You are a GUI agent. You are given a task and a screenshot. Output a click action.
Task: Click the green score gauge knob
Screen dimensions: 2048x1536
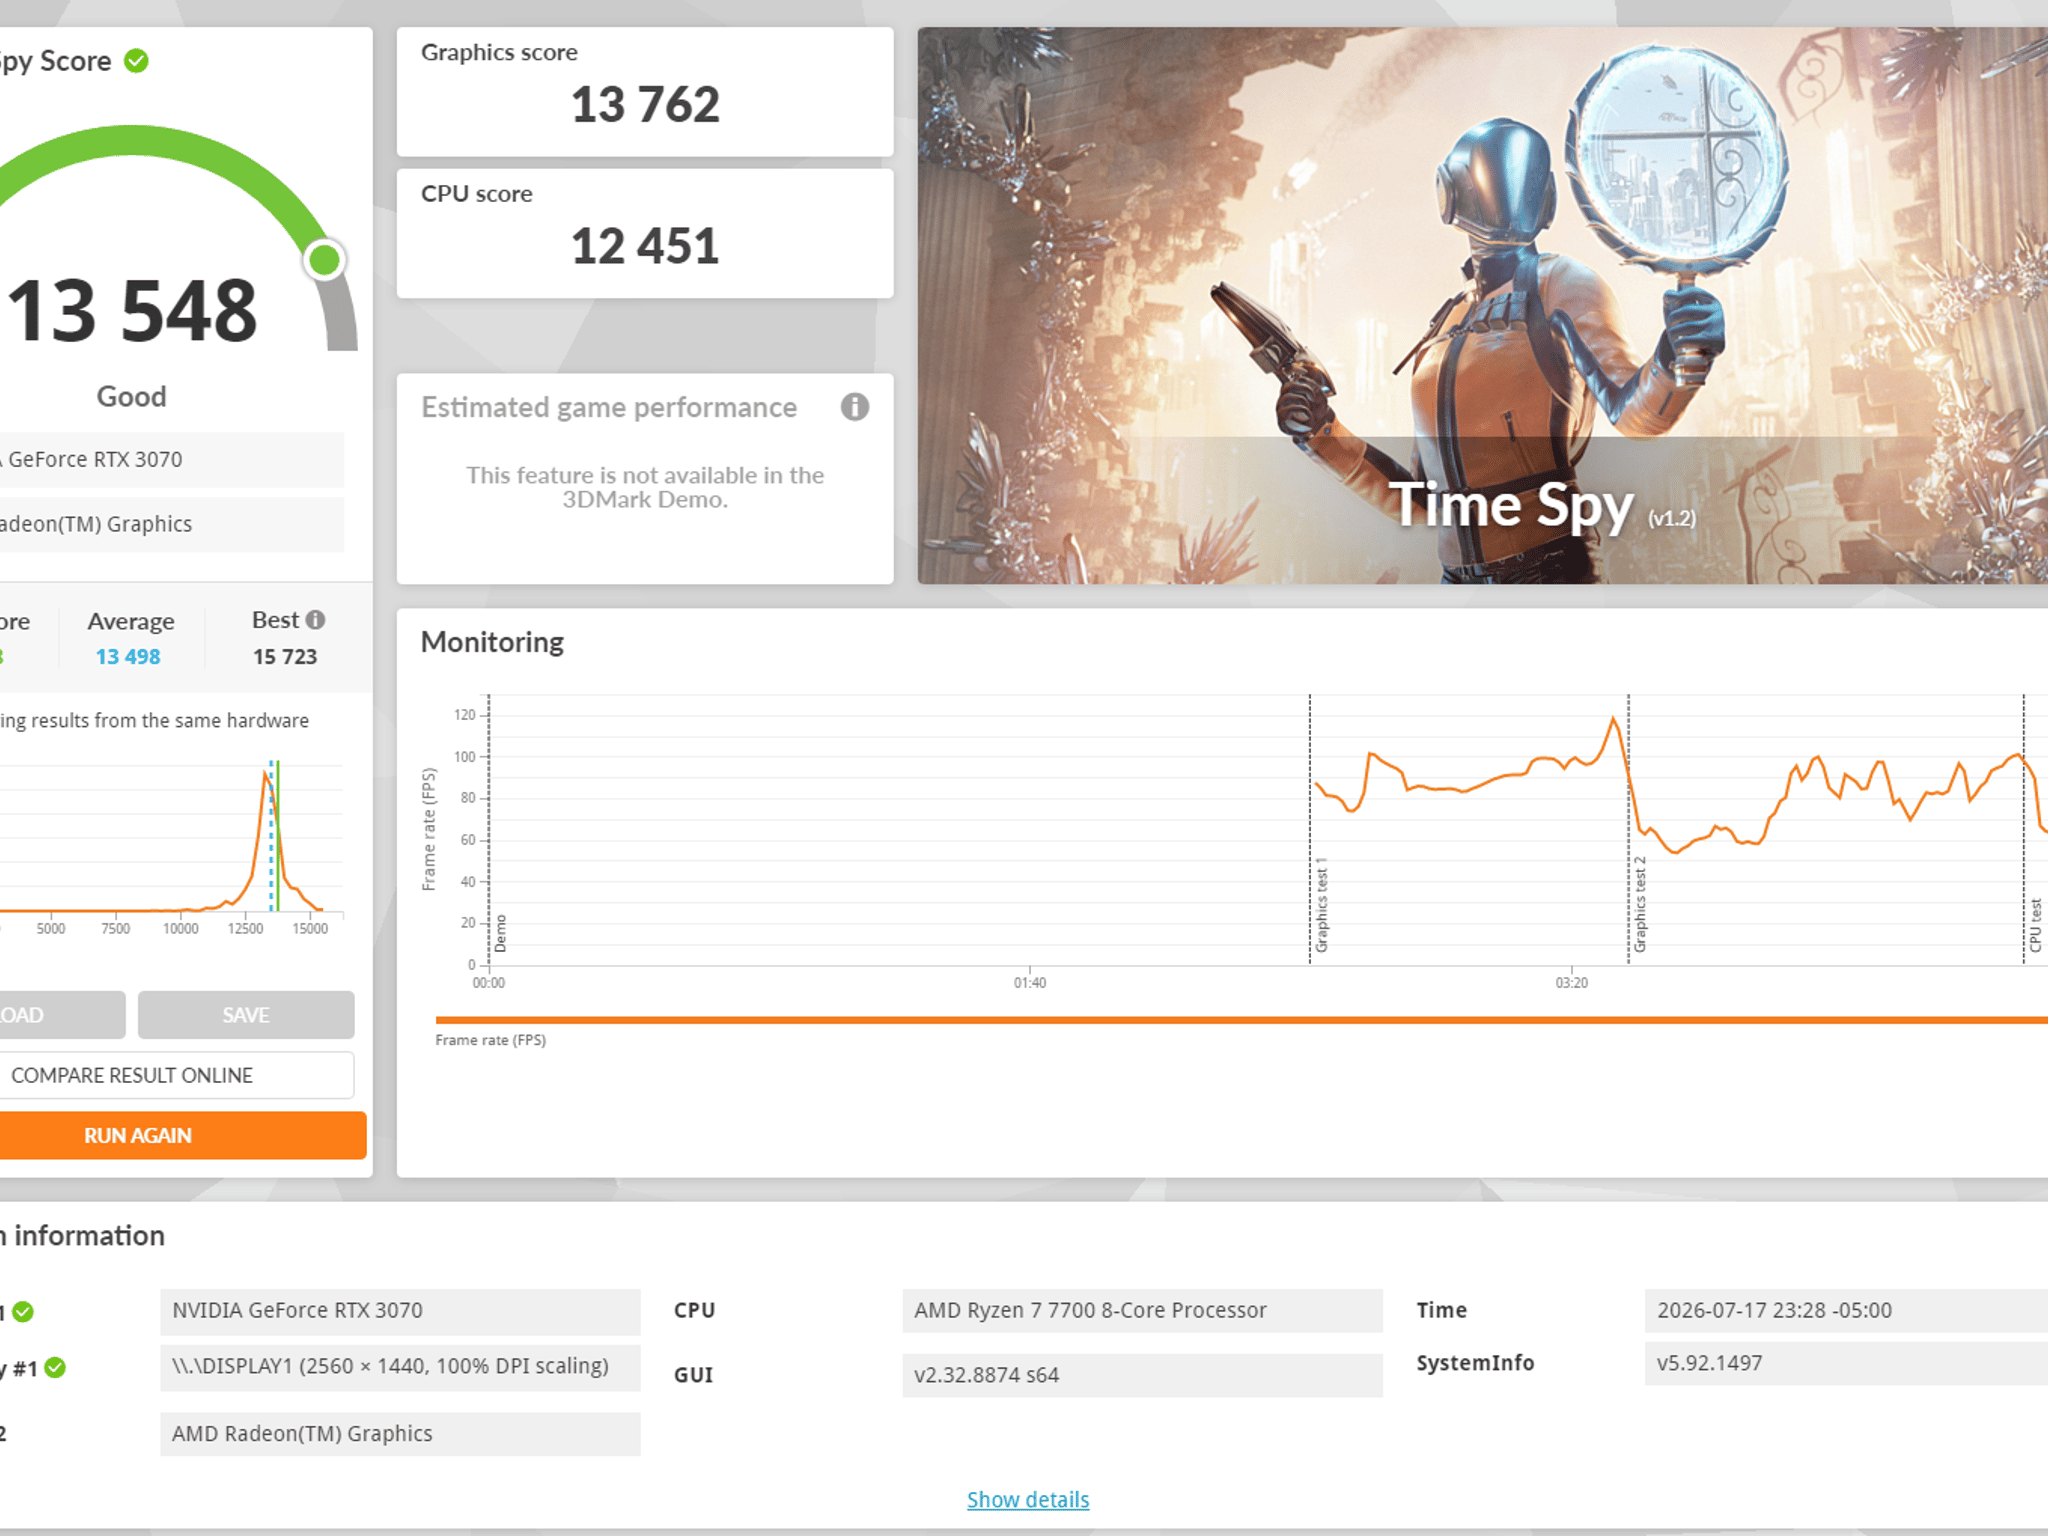tap(324, 260)
